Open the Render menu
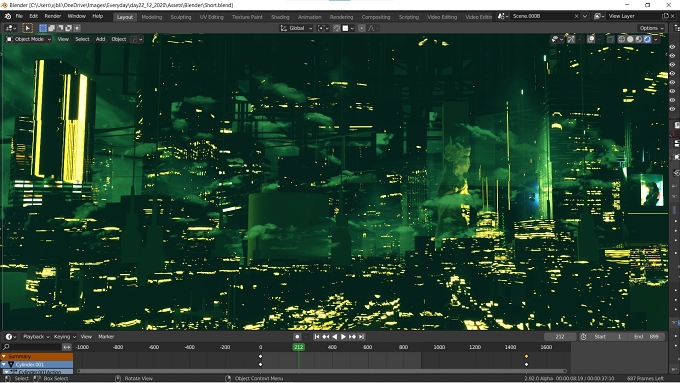This screenshot has height=383, width=680. pyautogui.click(x=52, y=16)
